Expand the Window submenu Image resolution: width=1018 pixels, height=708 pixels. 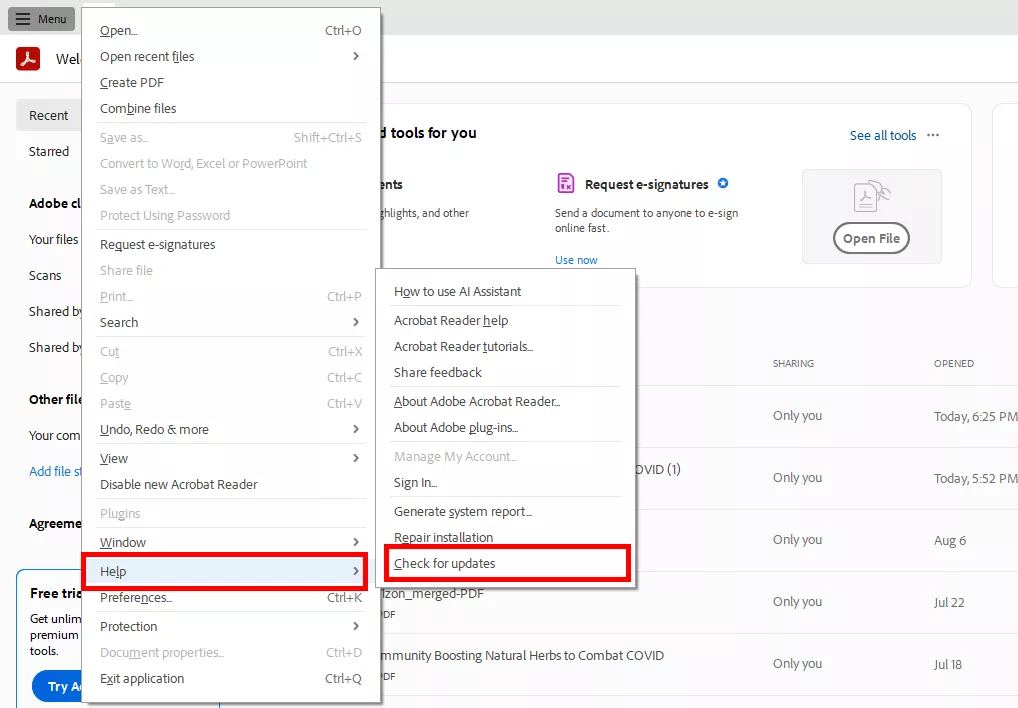[x=356, y=542]
